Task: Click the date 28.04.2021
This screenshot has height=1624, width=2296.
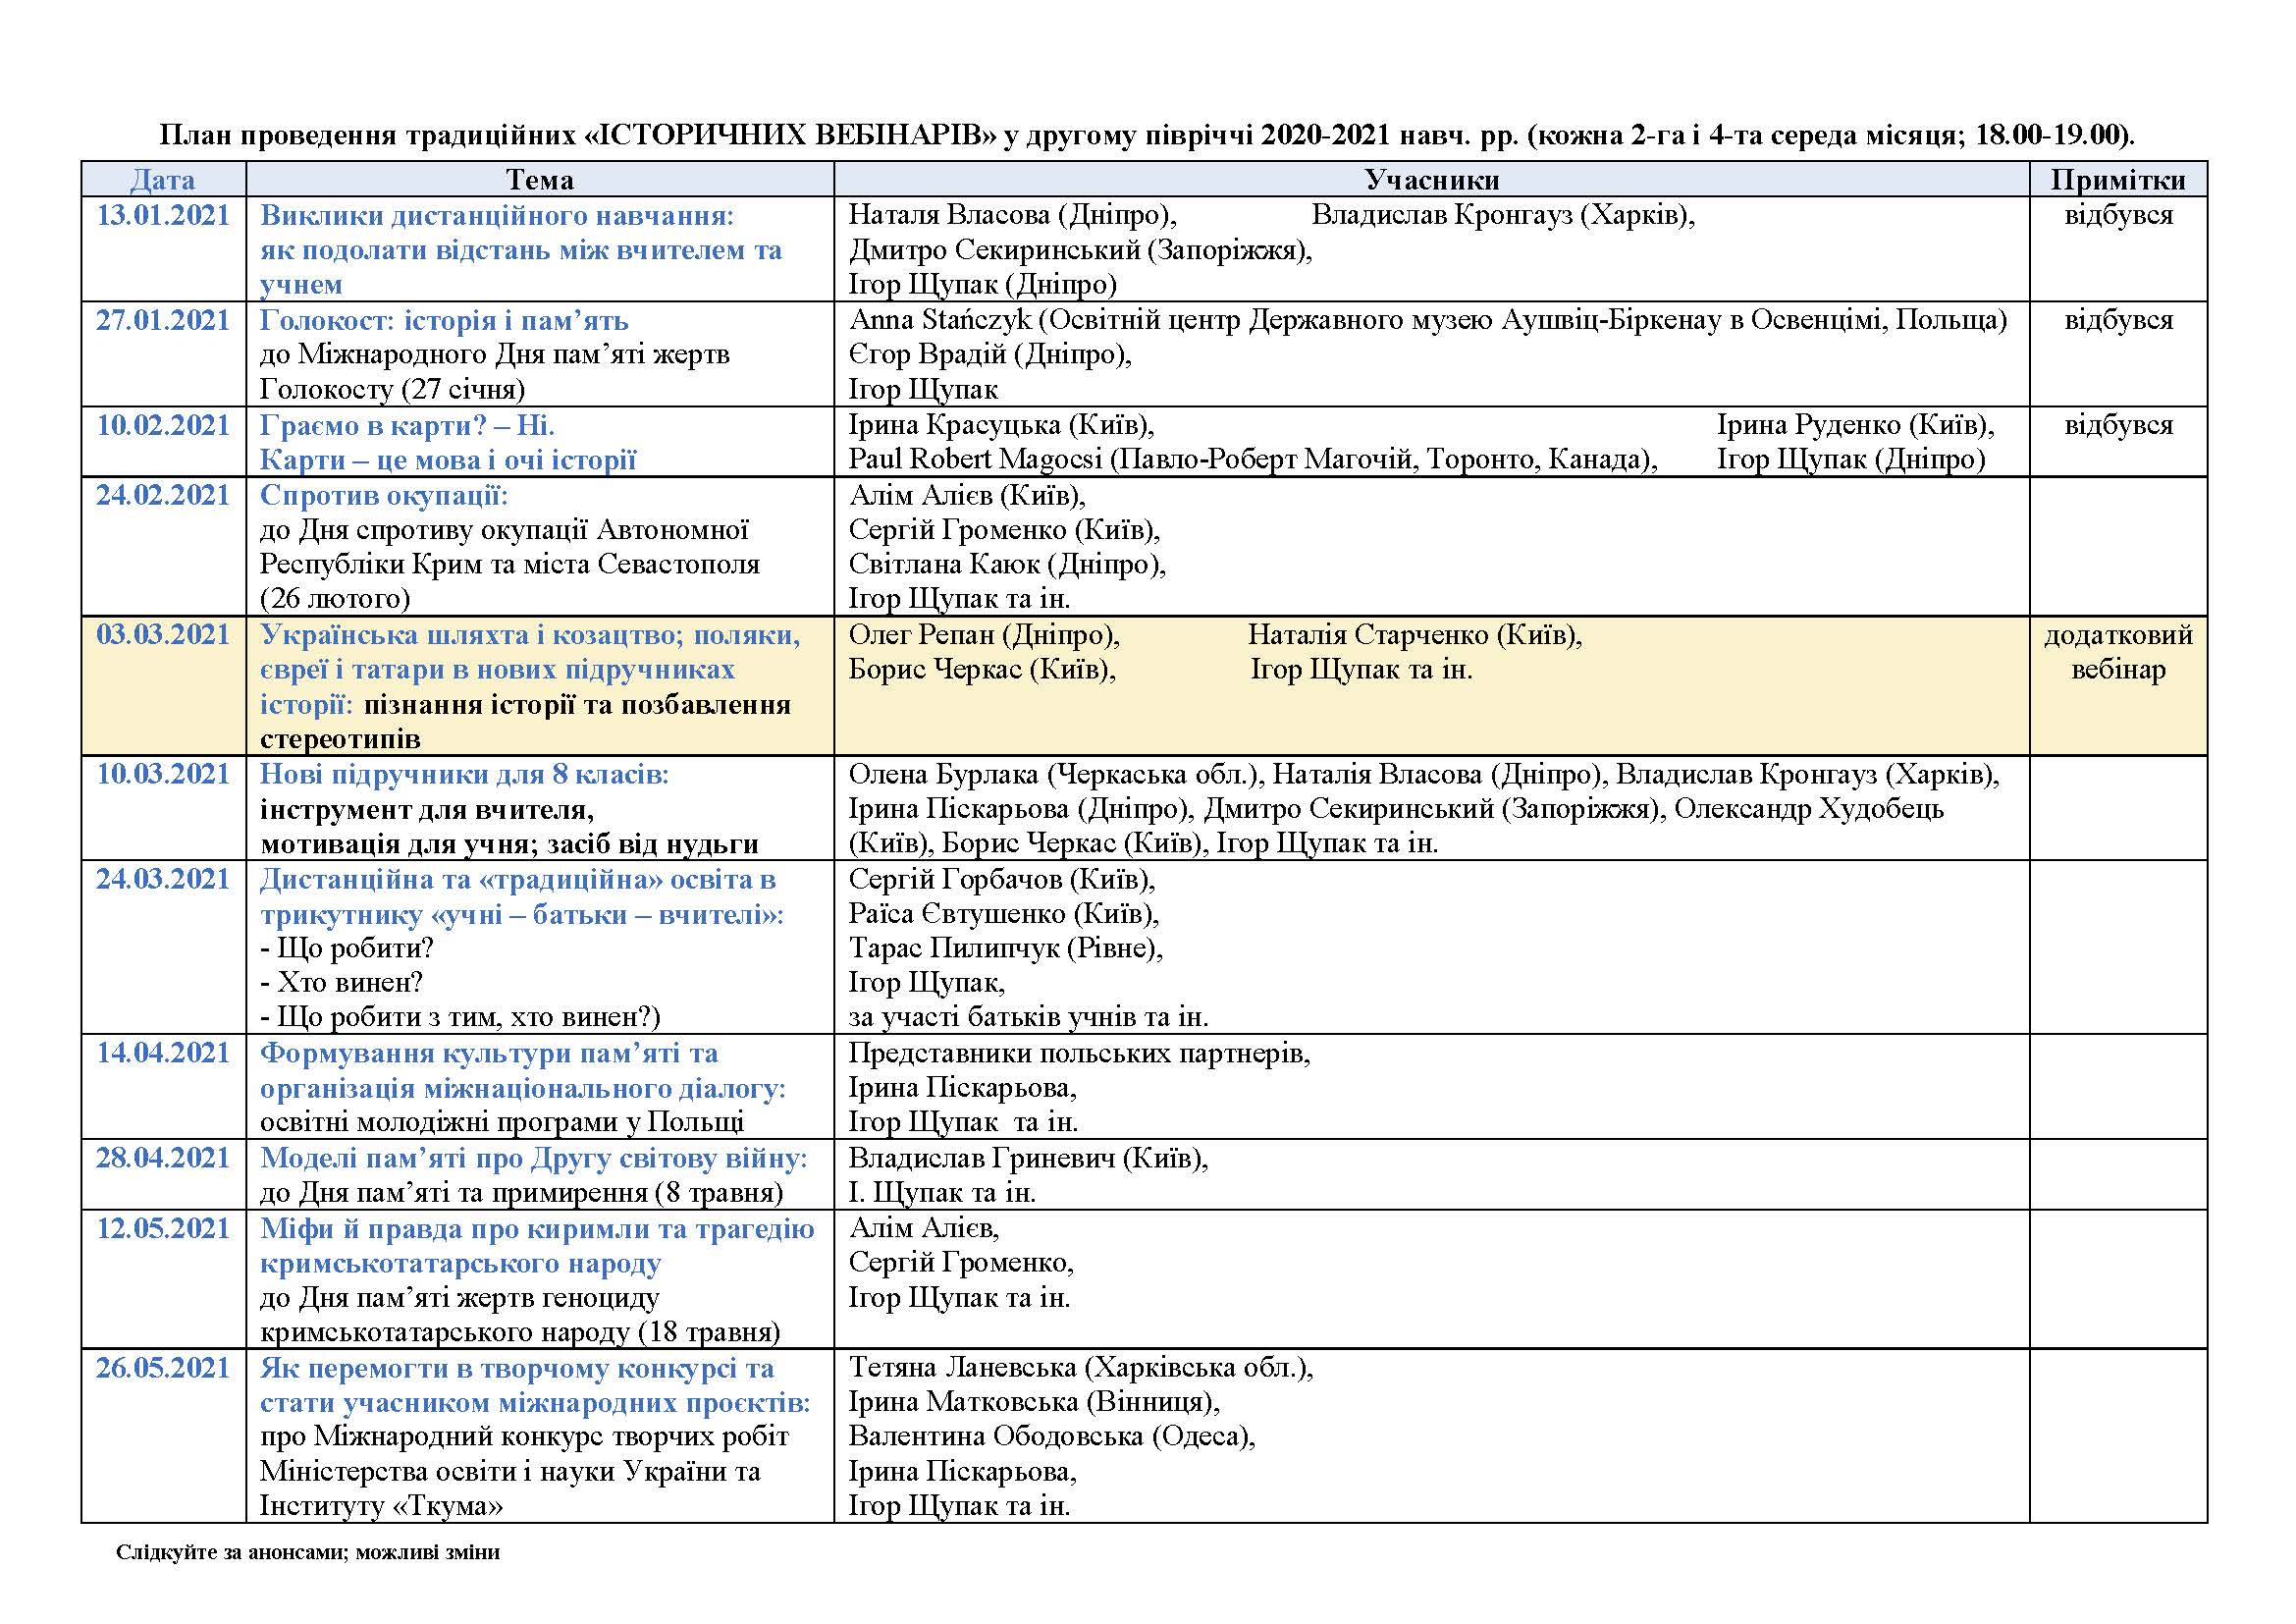Action: click(163, 1158)
